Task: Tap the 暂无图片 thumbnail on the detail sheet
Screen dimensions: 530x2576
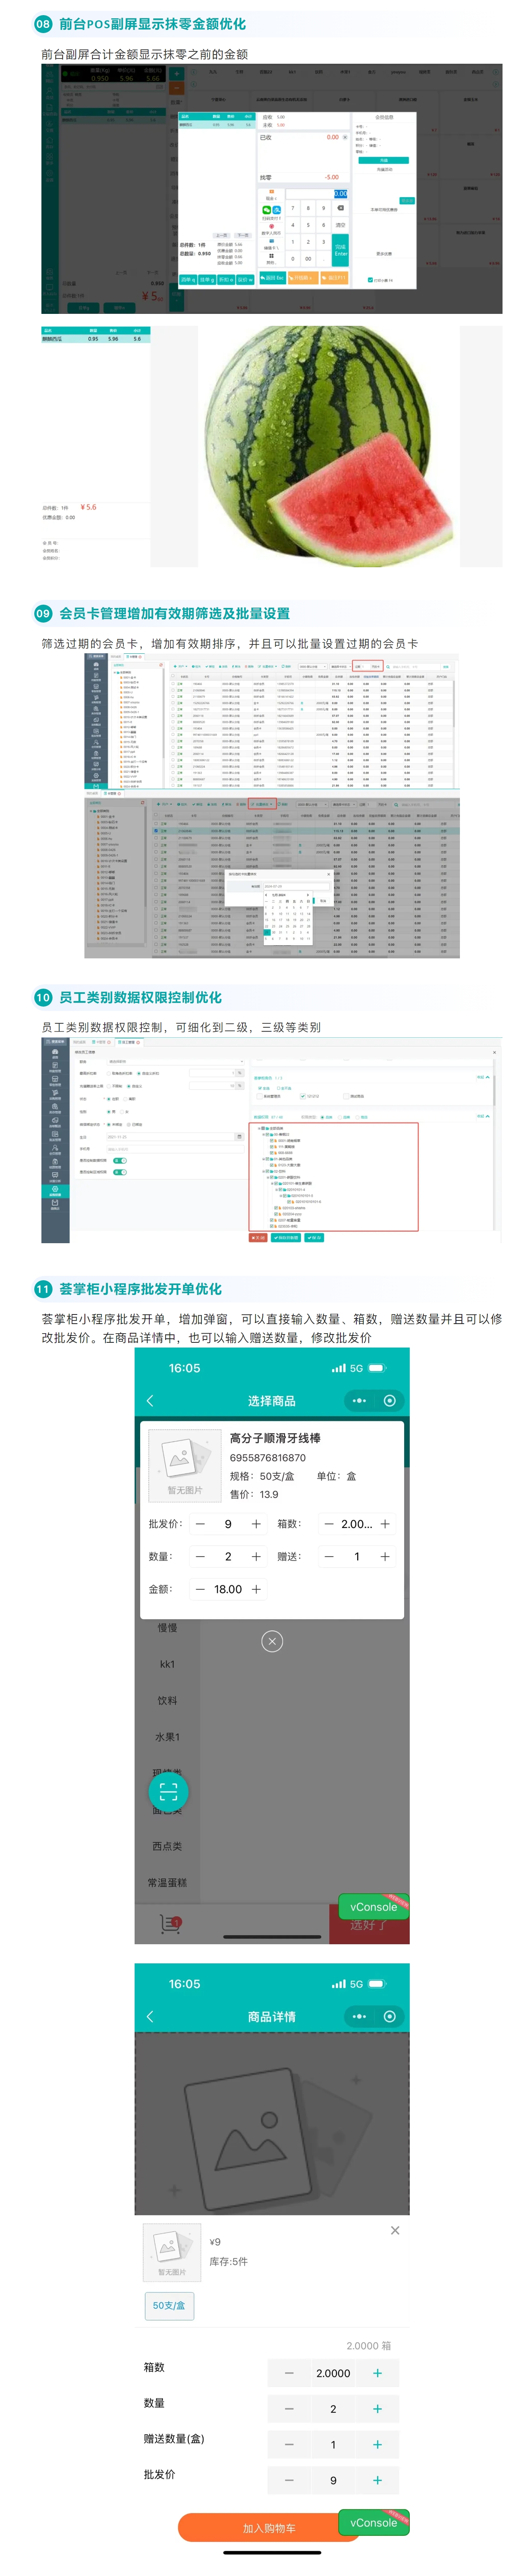Action: pos(172,2252)
